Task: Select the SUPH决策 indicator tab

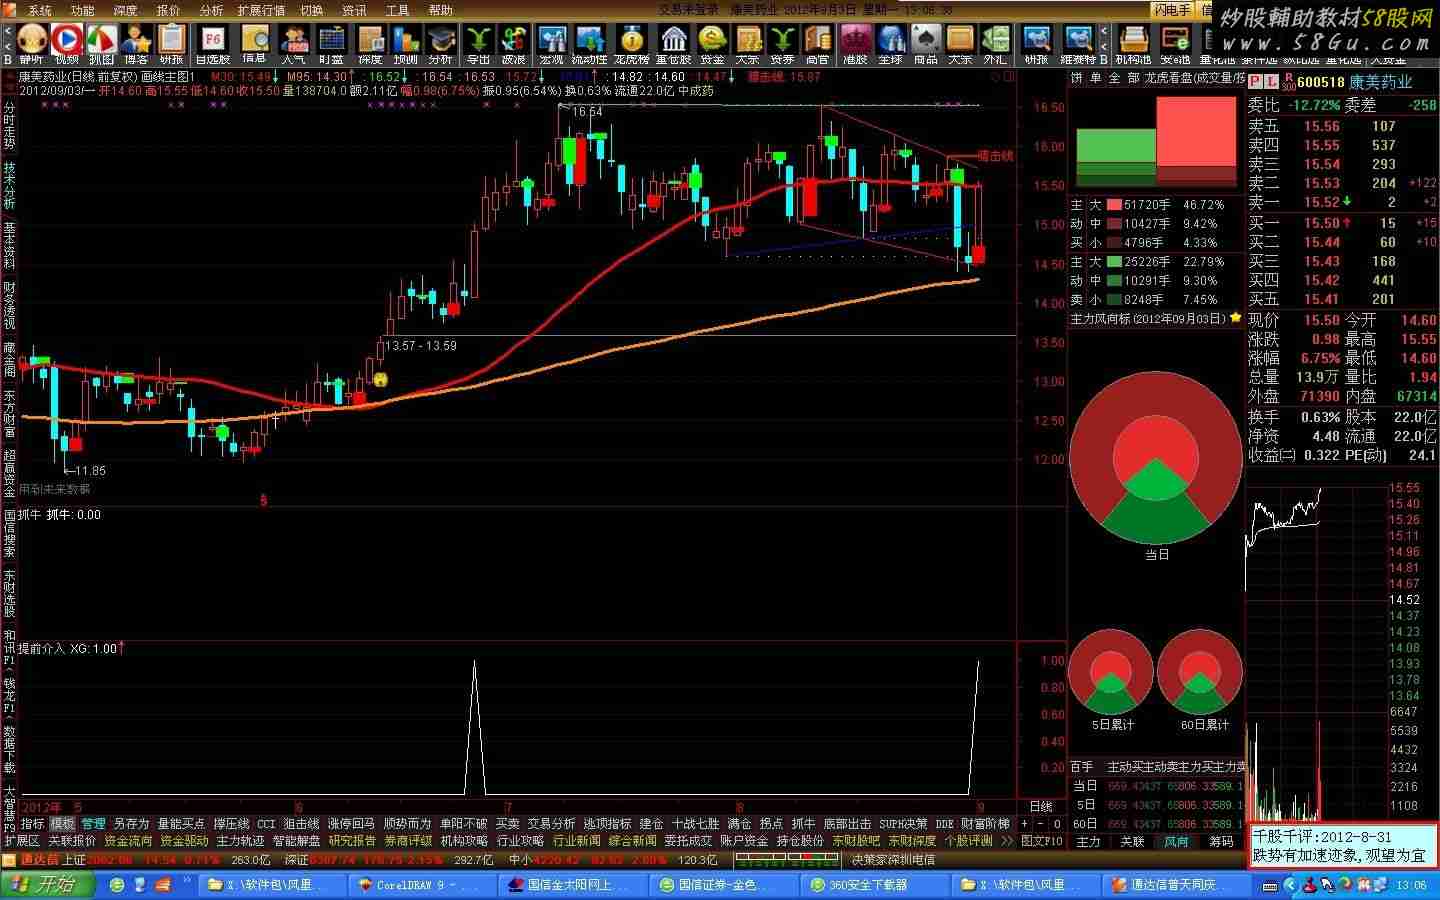Action: [x=904, y=824]
